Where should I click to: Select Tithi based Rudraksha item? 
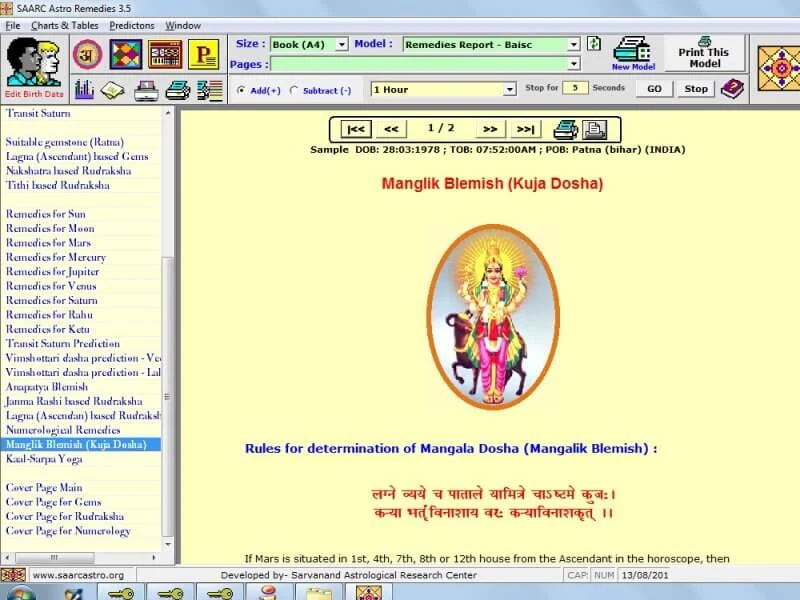[x=58, y=185]
